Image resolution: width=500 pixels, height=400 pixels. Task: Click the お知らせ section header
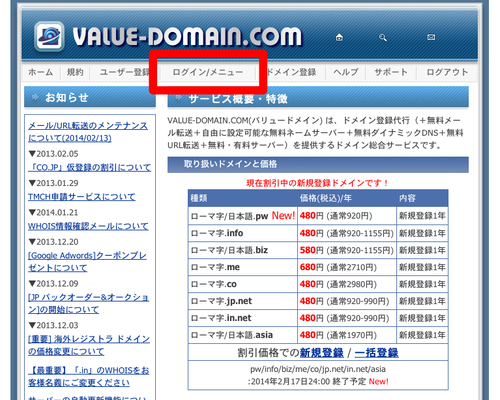(x=90, y=97)
